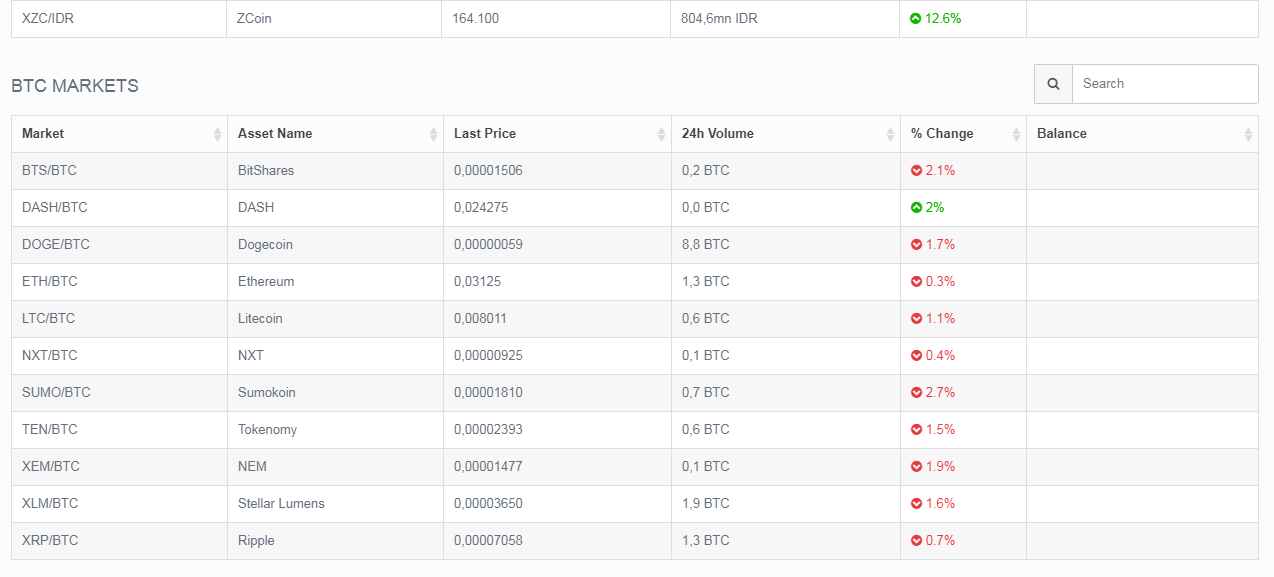Open the XEM/BTC market
The height and width of the screenshot is (577, 1274).
pyautogui.click(x=49, y=467)
